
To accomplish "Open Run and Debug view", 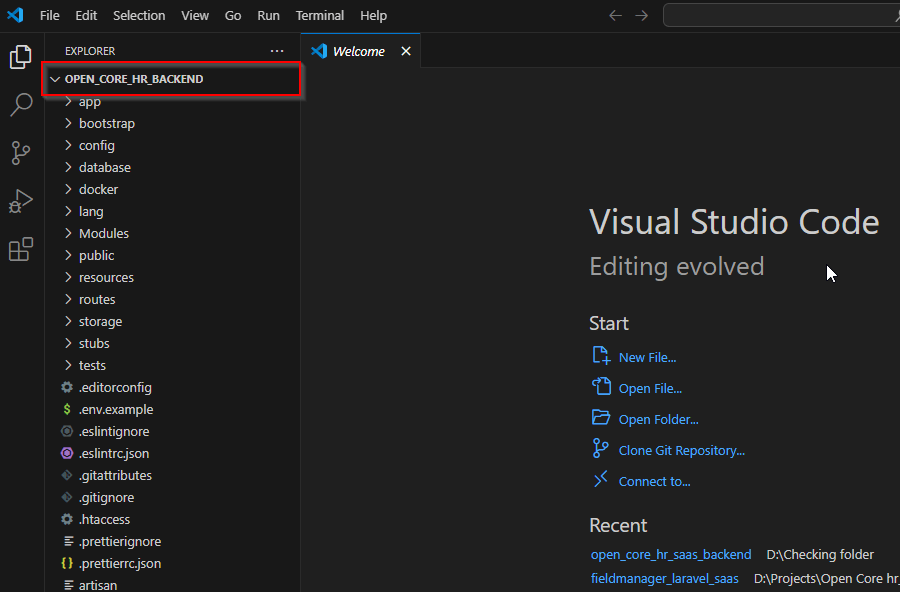I will tap(21, 201).
